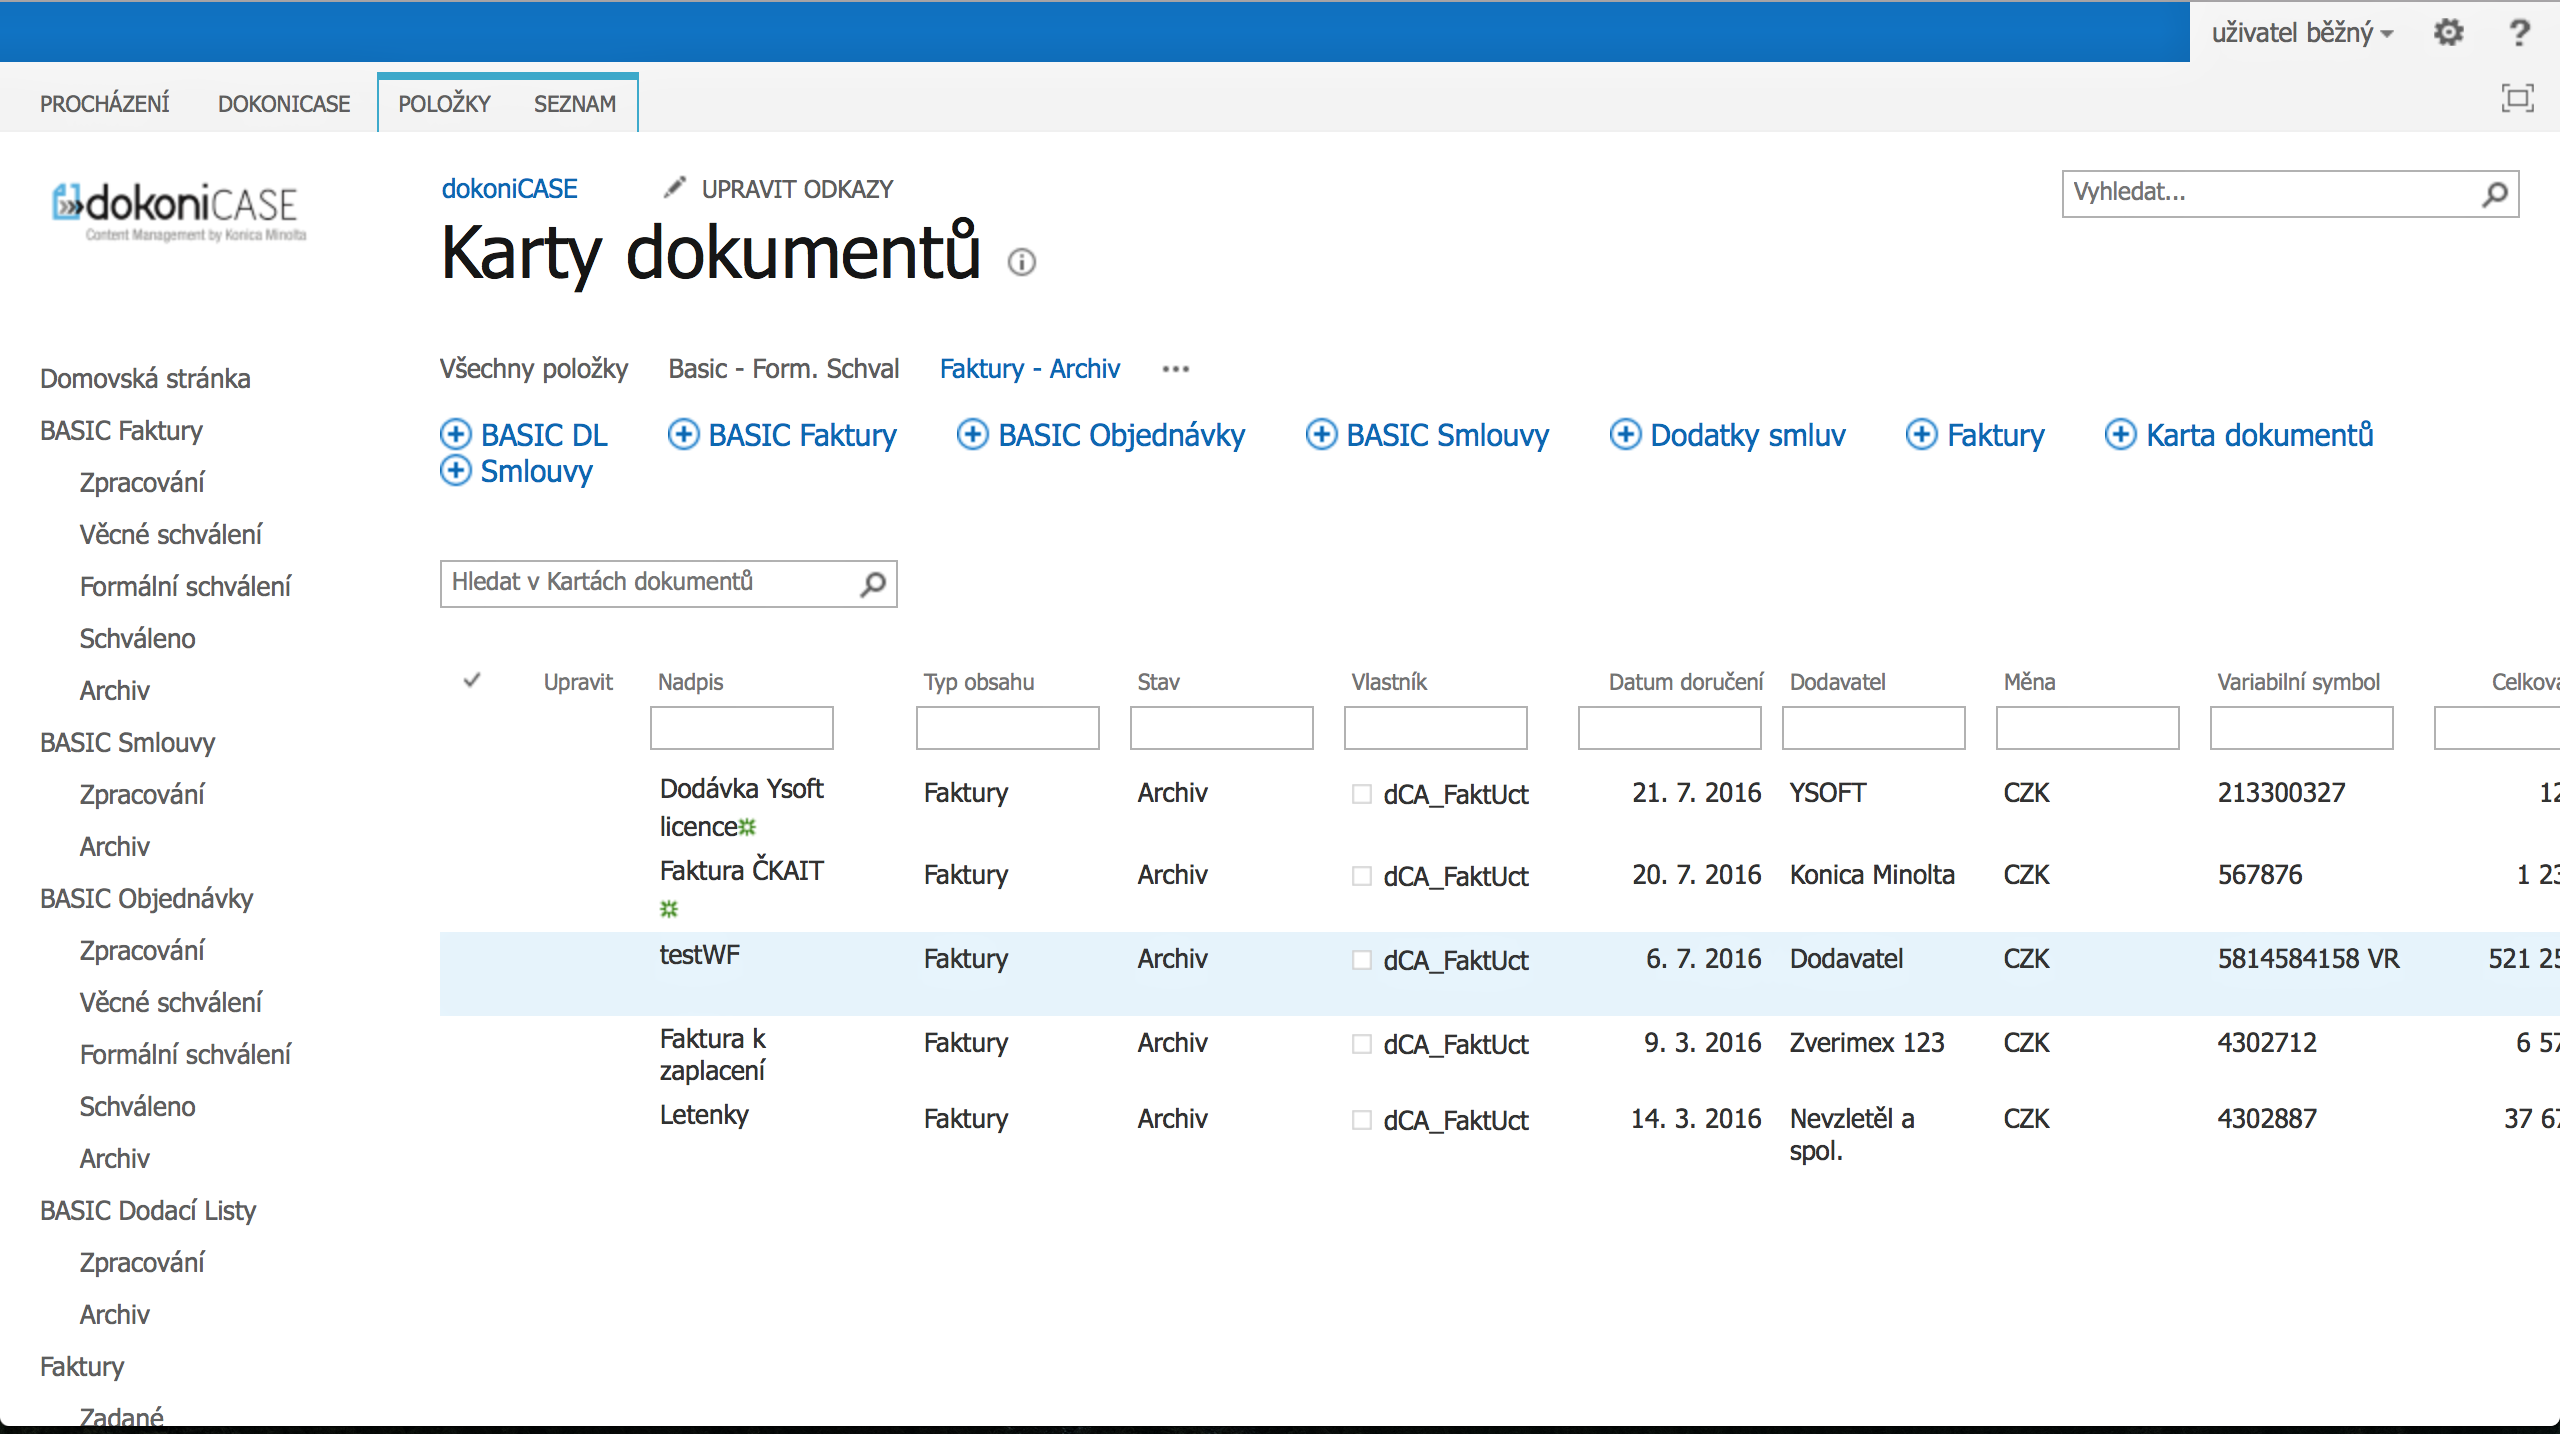Open the Typ obsahu column header menu
Screen dimensions: 2560x1434
coord(978,682)
